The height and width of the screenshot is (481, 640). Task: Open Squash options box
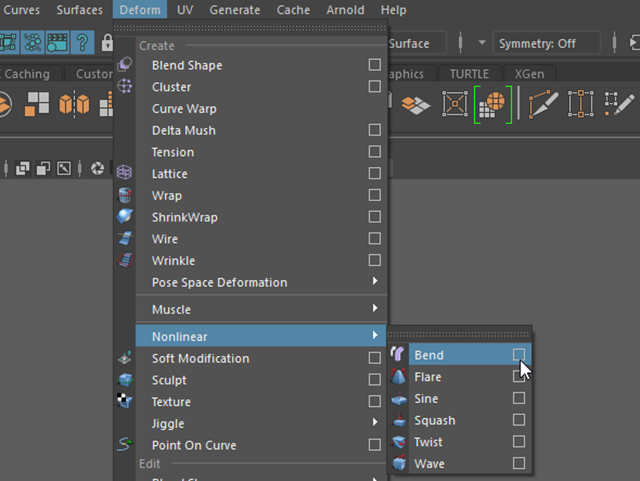519,419
